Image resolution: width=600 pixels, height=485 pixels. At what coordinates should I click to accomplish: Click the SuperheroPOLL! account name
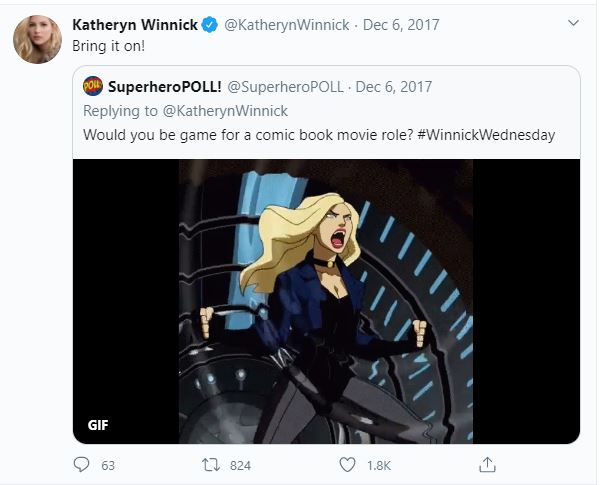164,87
